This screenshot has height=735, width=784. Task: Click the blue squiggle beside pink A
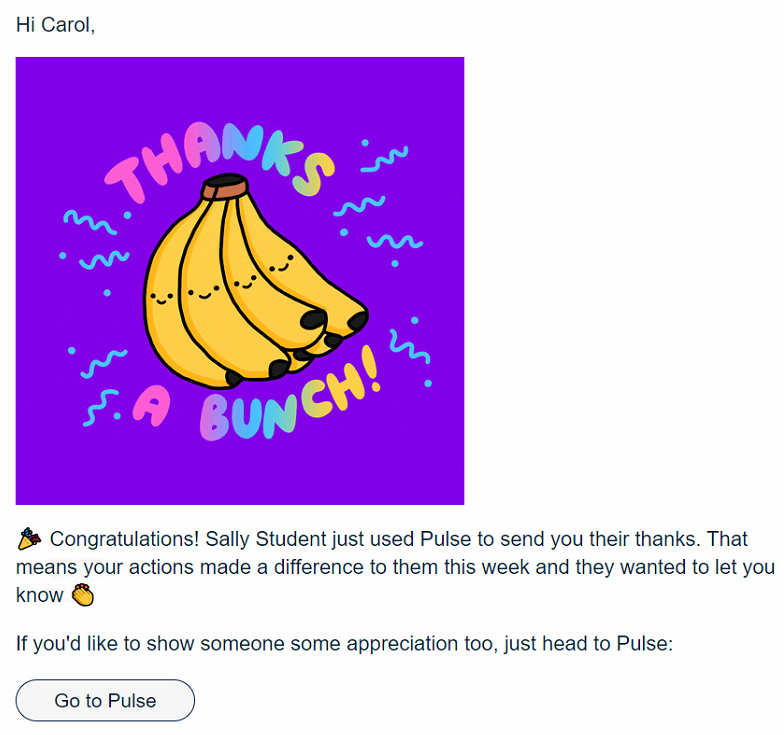[102, 407]
